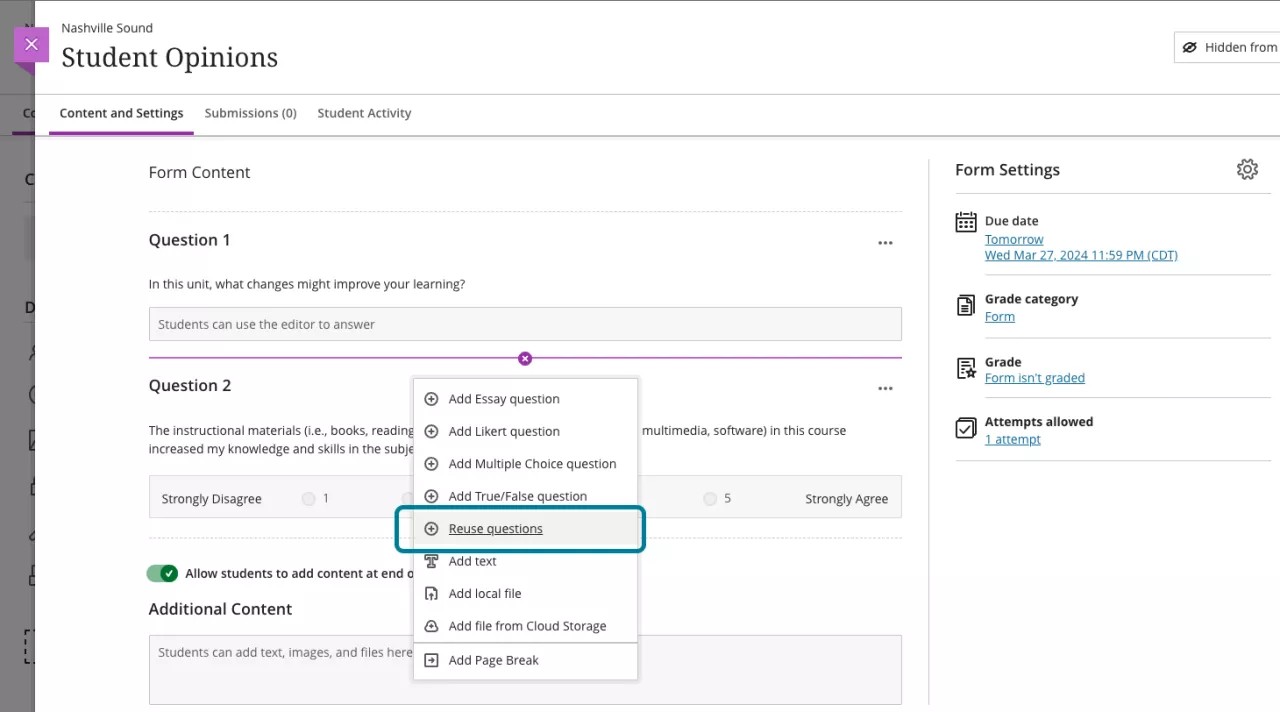Image resolution: width=1280 pixels, height=712 pixels.
Task: Switch to the Submissions tab
Action: tap(250, 113)
